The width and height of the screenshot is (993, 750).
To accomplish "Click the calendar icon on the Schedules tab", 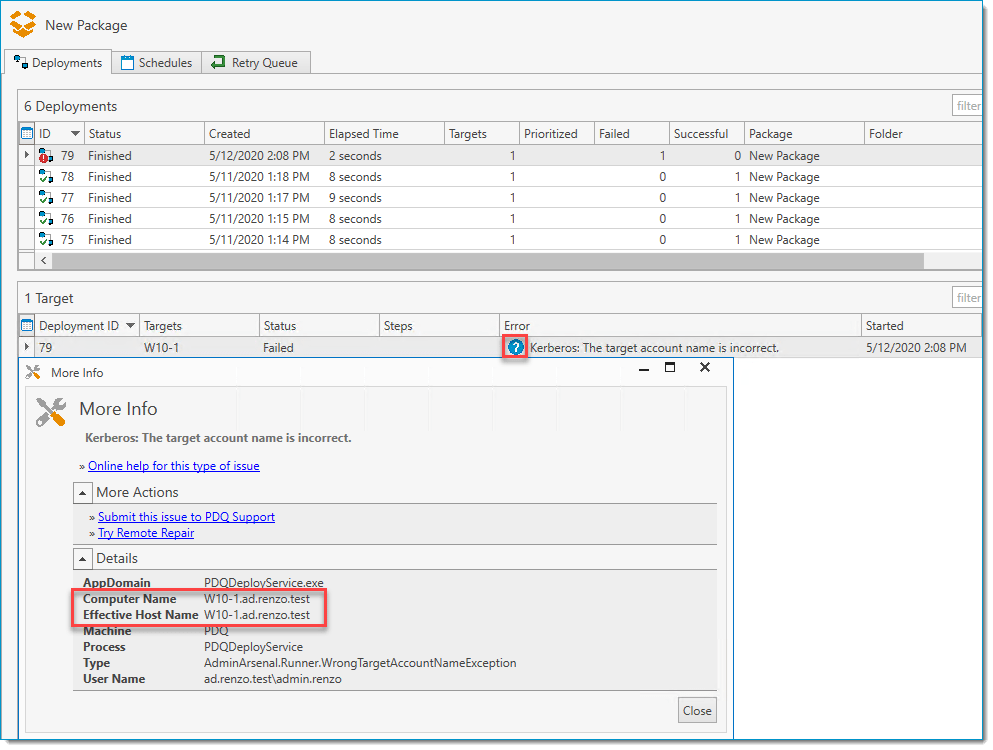I will pos(127,62).
